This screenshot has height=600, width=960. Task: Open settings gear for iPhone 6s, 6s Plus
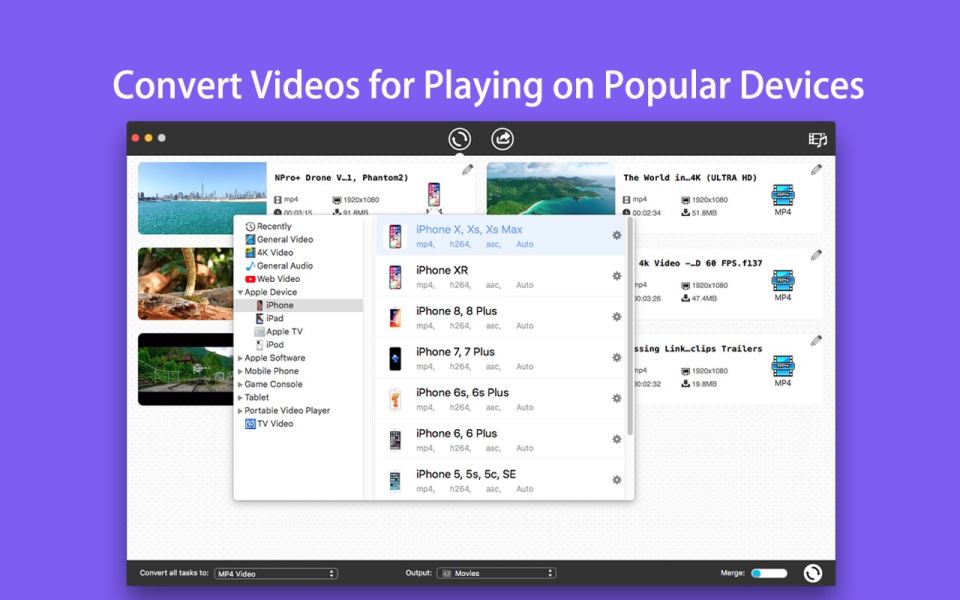[617, 399]
